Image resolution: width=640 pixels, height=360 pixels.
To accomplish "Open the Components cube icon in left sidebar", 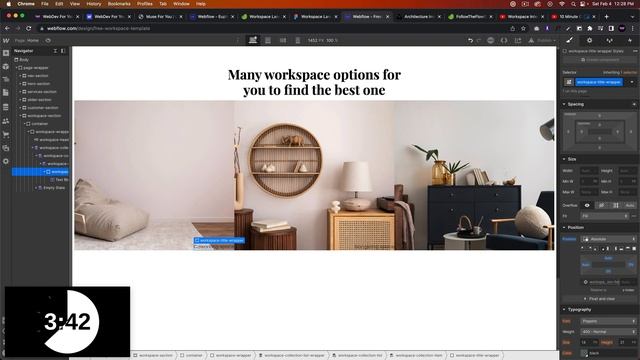I will (6, 66).
